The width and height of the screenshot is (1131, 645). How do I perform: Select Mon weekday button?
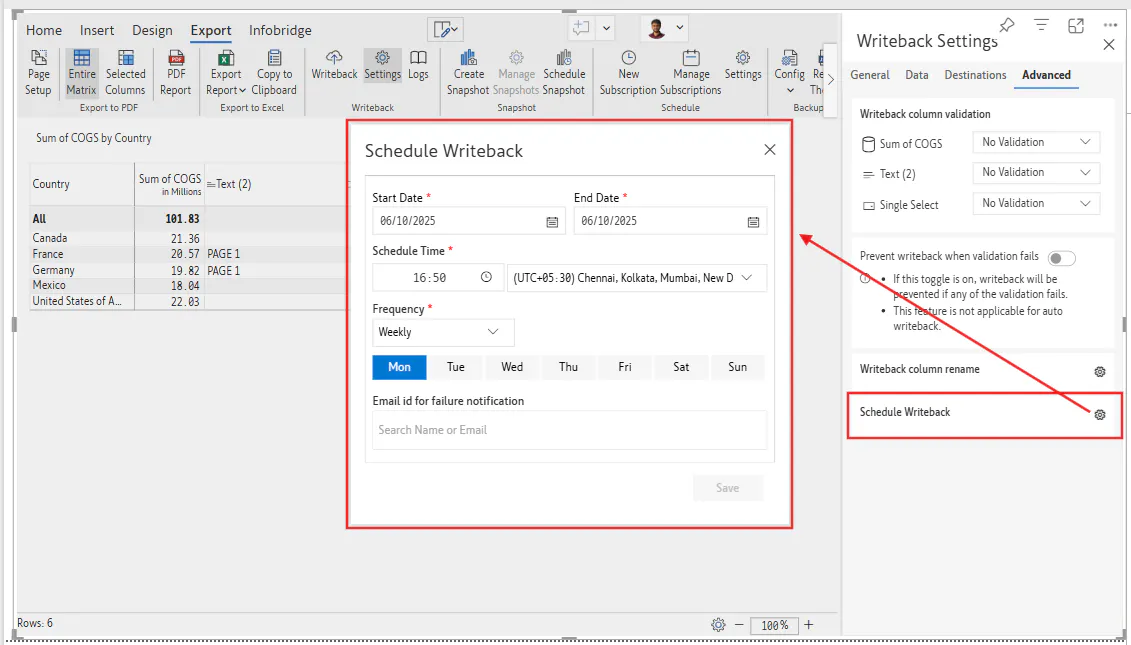tap(399, 367)
